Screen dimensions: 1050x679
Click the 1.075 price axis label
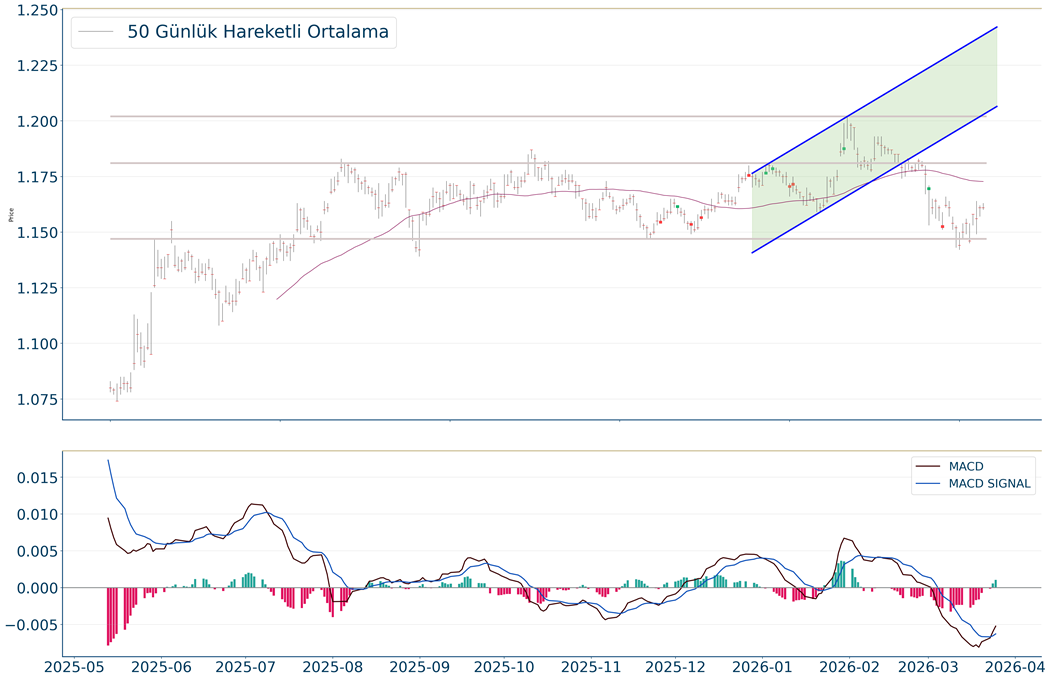30,400
